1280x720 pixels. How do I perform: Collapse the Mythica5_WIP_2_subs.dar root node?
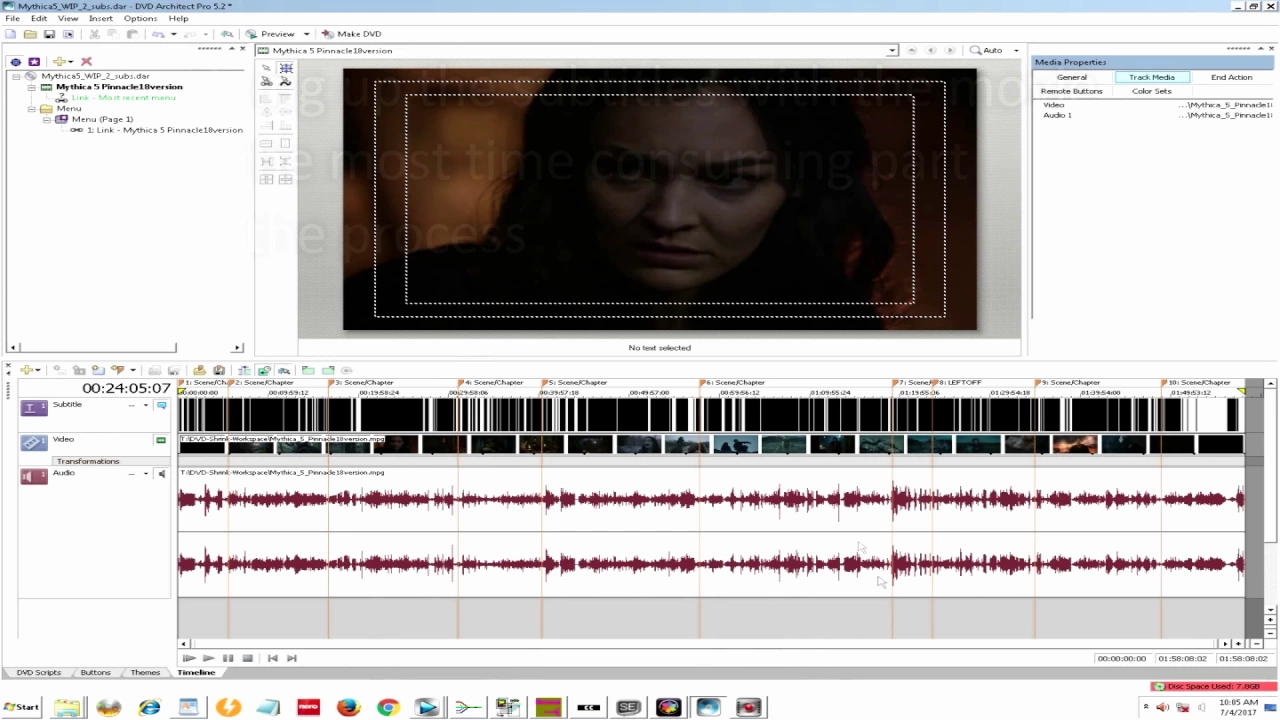(16, 76)
